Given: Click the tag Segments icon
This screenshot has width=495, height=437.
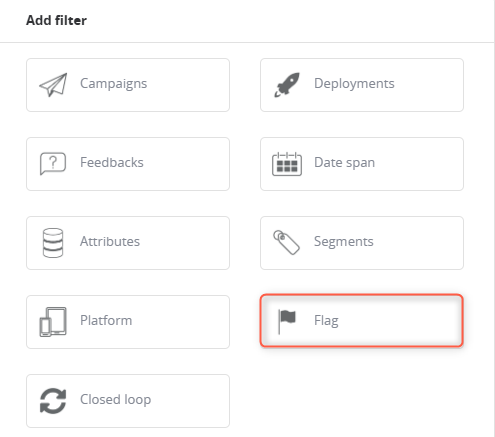Looking at the screenshot, I should (287, 242).
